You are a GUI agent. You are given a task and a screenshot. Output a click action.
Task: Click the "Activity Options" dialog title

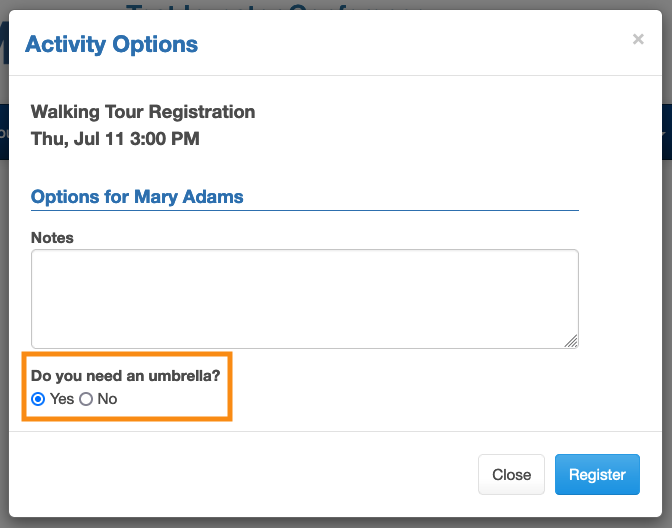[x=111, y=44]
